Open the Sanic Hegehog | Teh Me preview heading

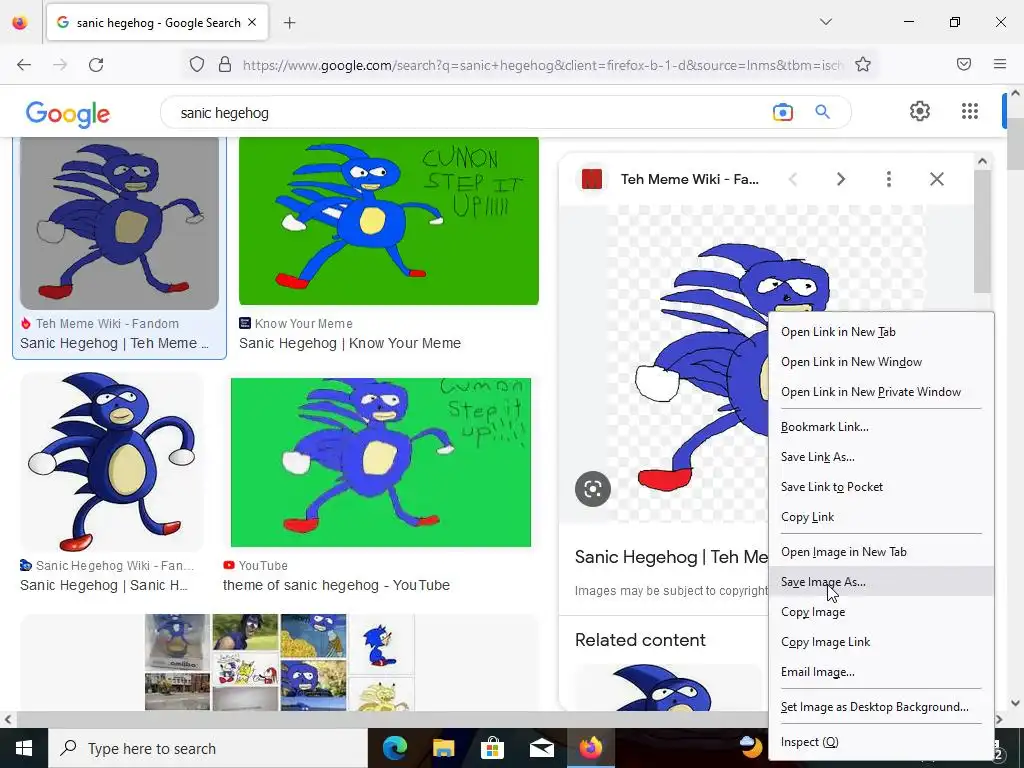[x=671, y=557]
